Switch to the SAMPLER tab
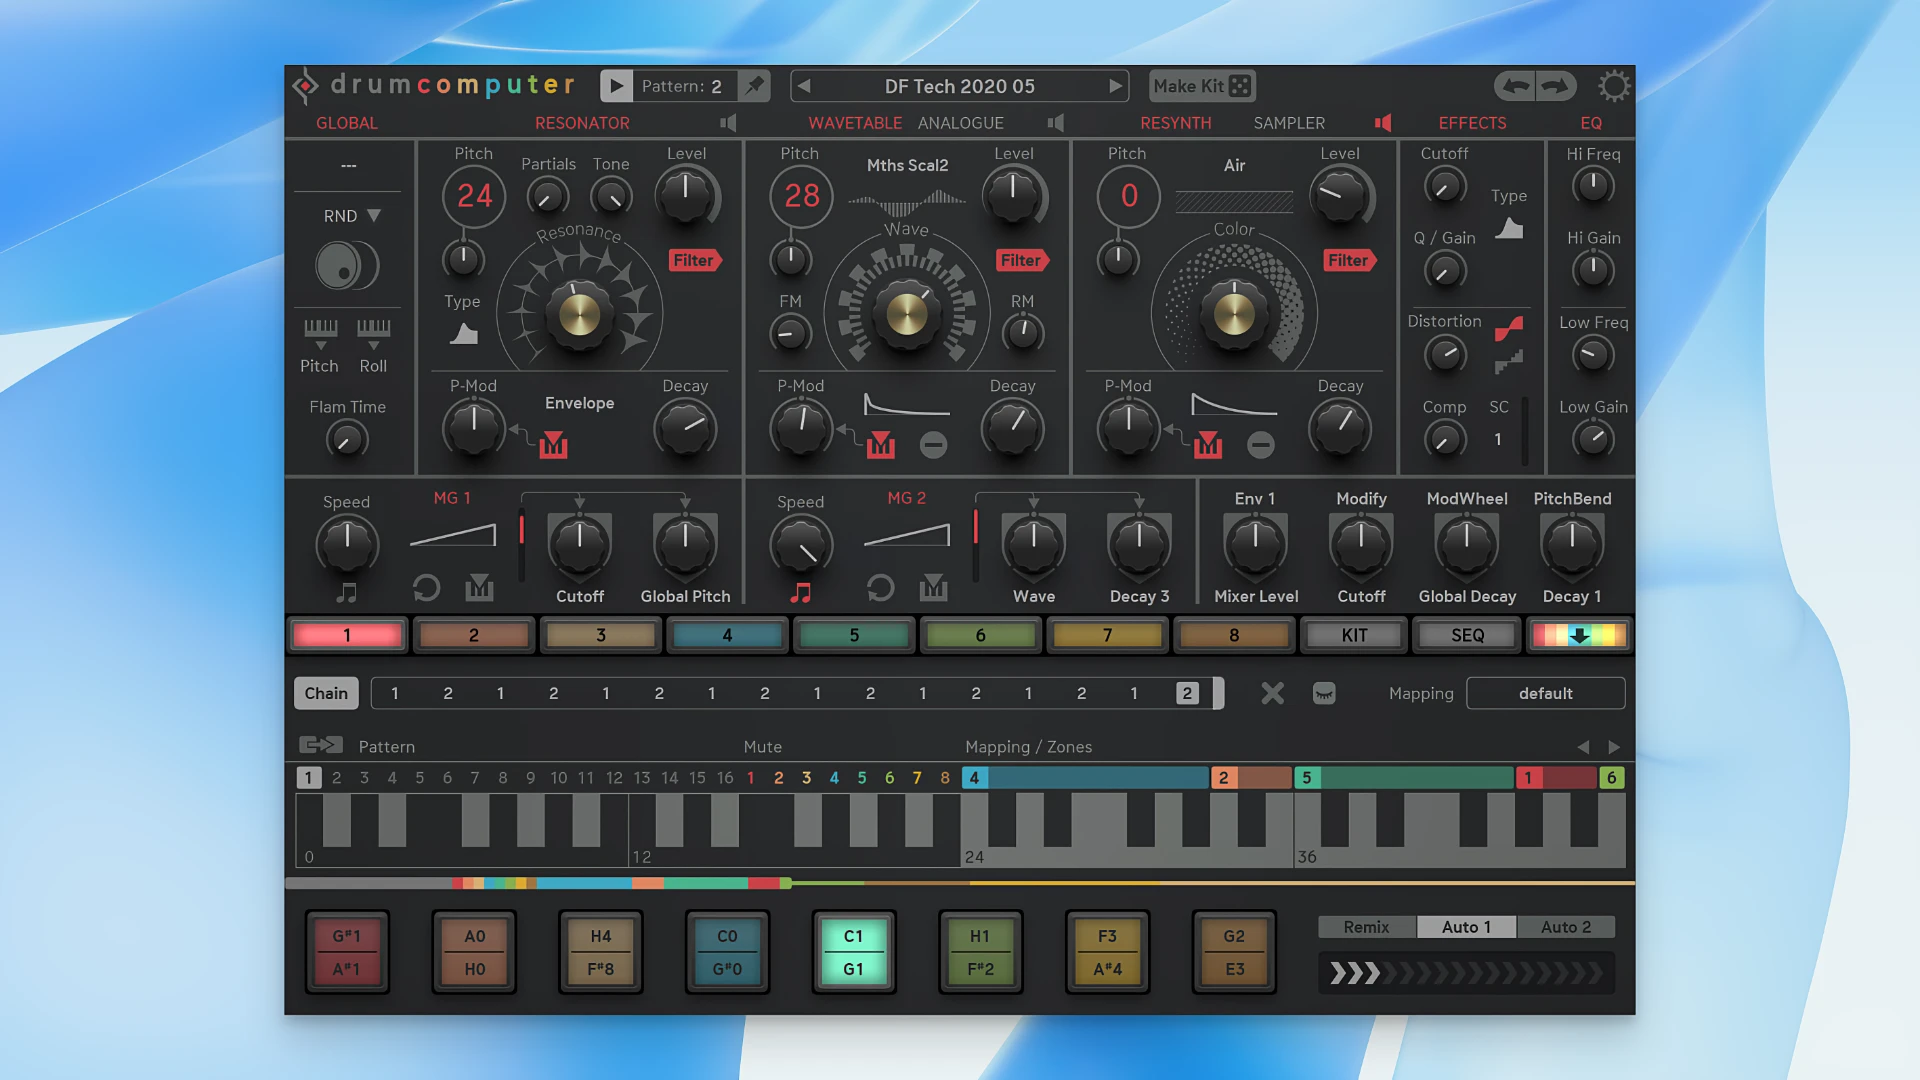 pos(1289,123)
